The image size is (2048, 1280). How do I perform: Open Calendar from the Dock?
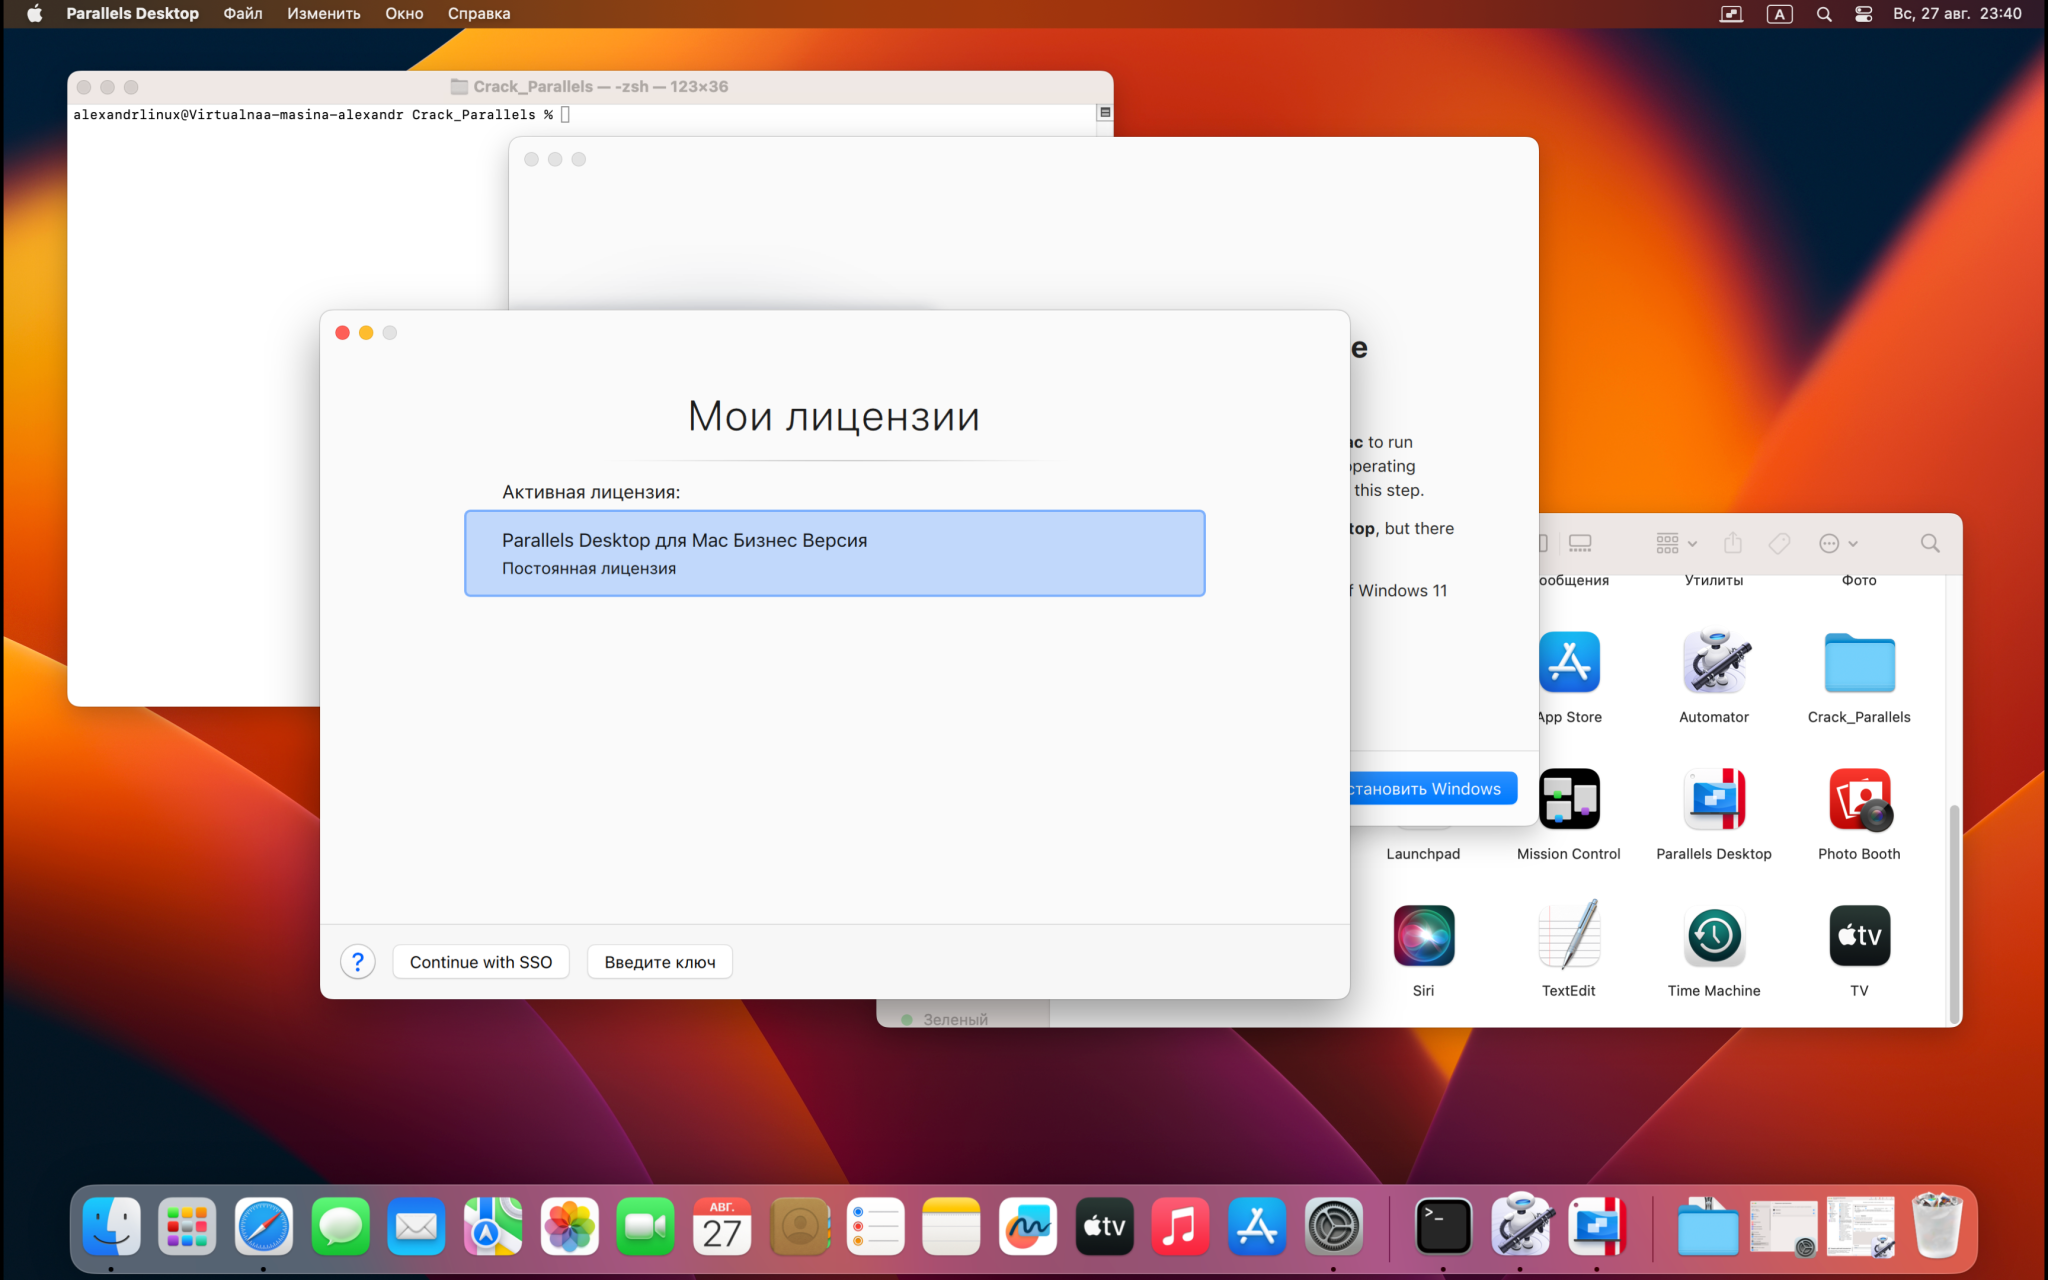[x=722, y=1226]
